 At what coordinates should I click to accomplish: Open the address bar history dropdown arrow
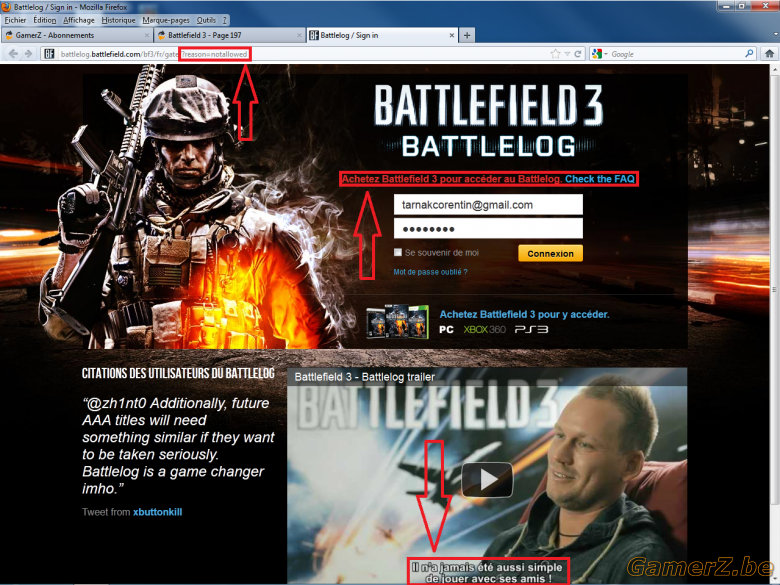point(567,54)
